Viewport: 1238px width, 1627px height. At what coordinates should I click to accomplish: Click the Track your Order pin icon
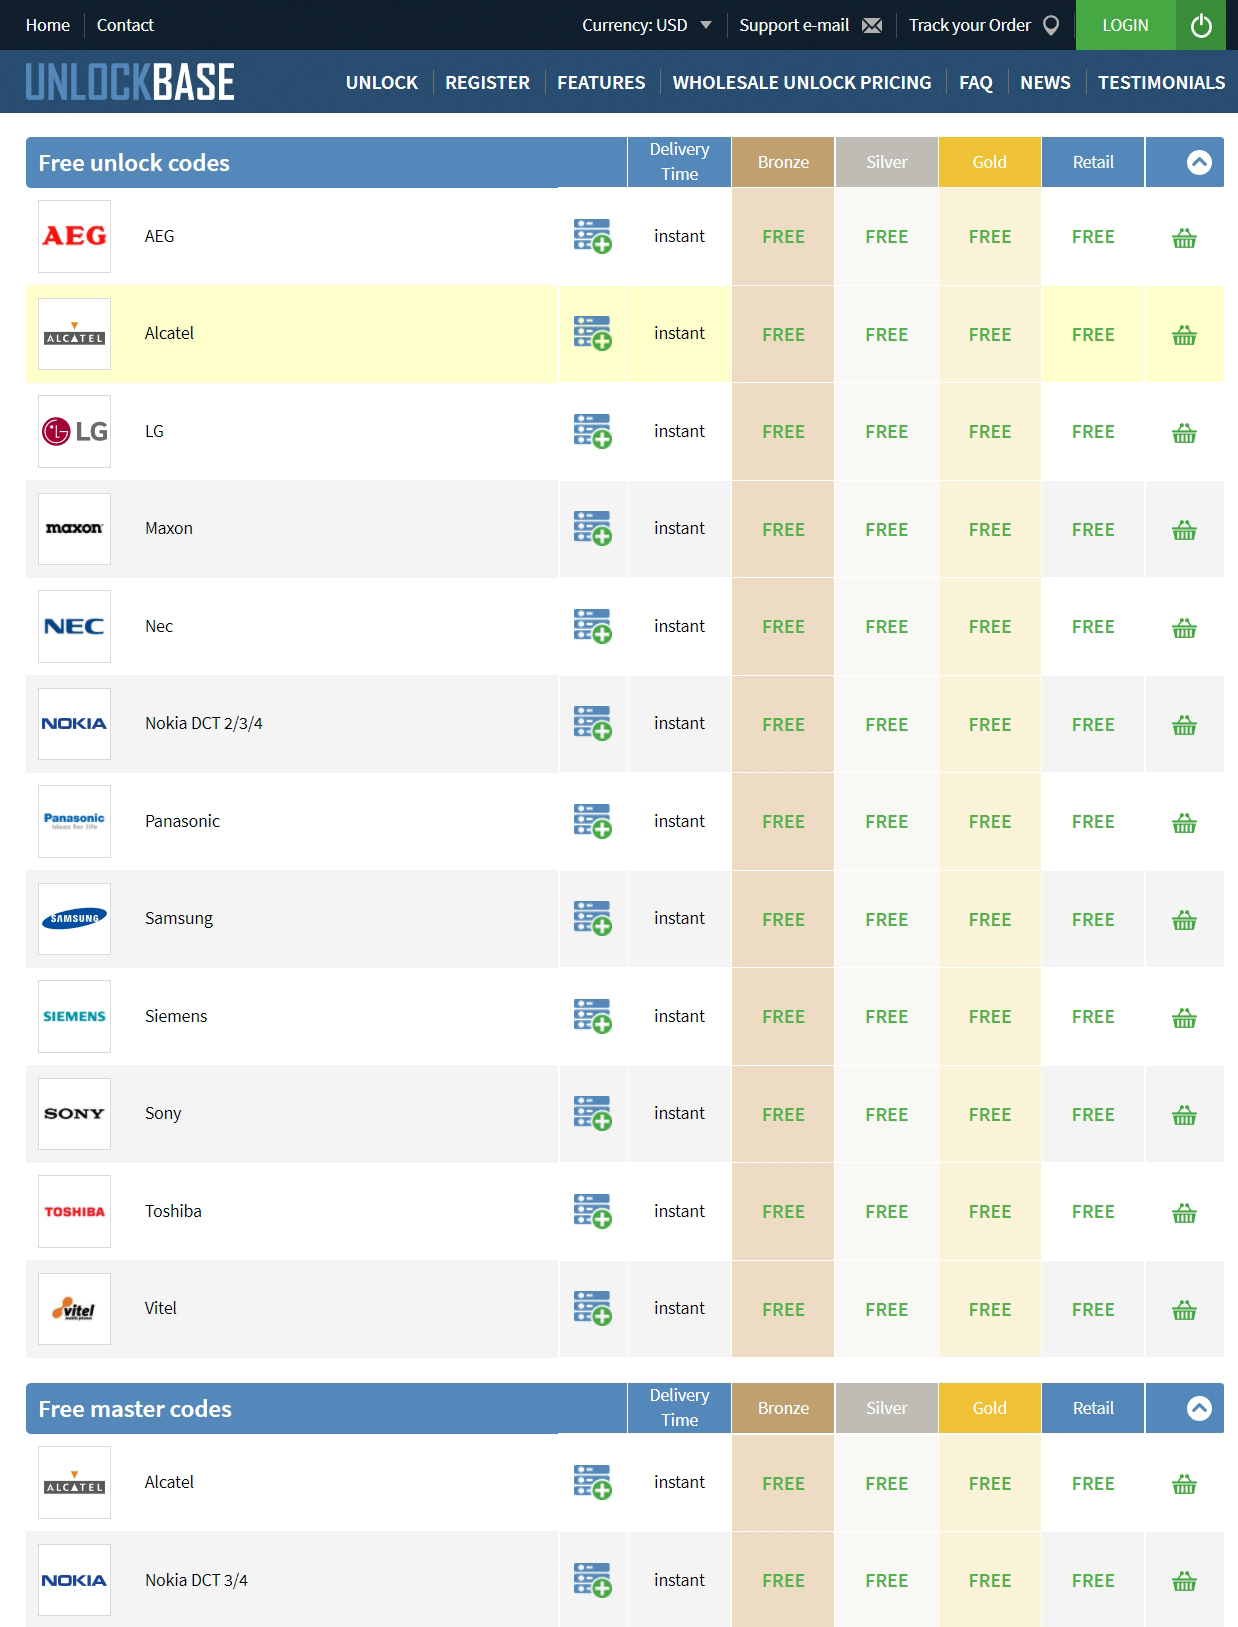(1050, 25)
